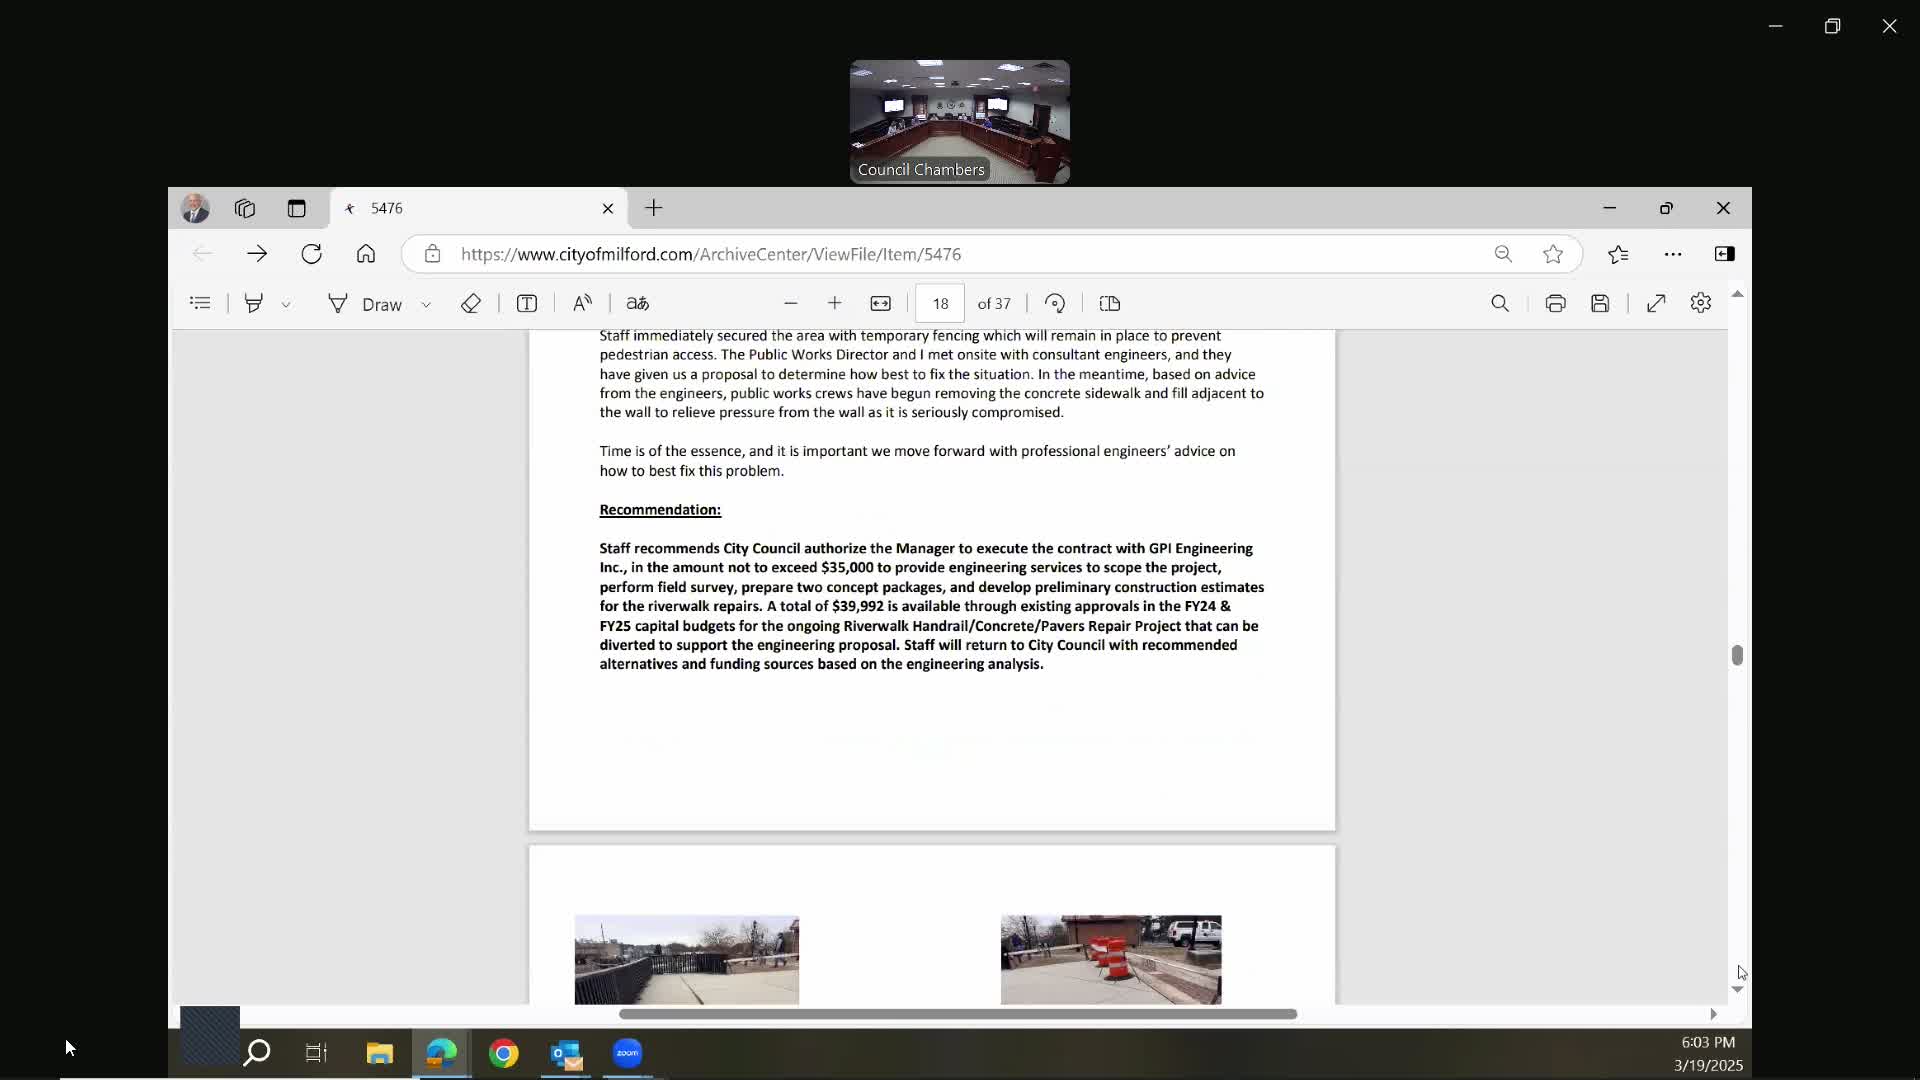
Task: Rotate the PDF page
Action: tap(1055, 303)
